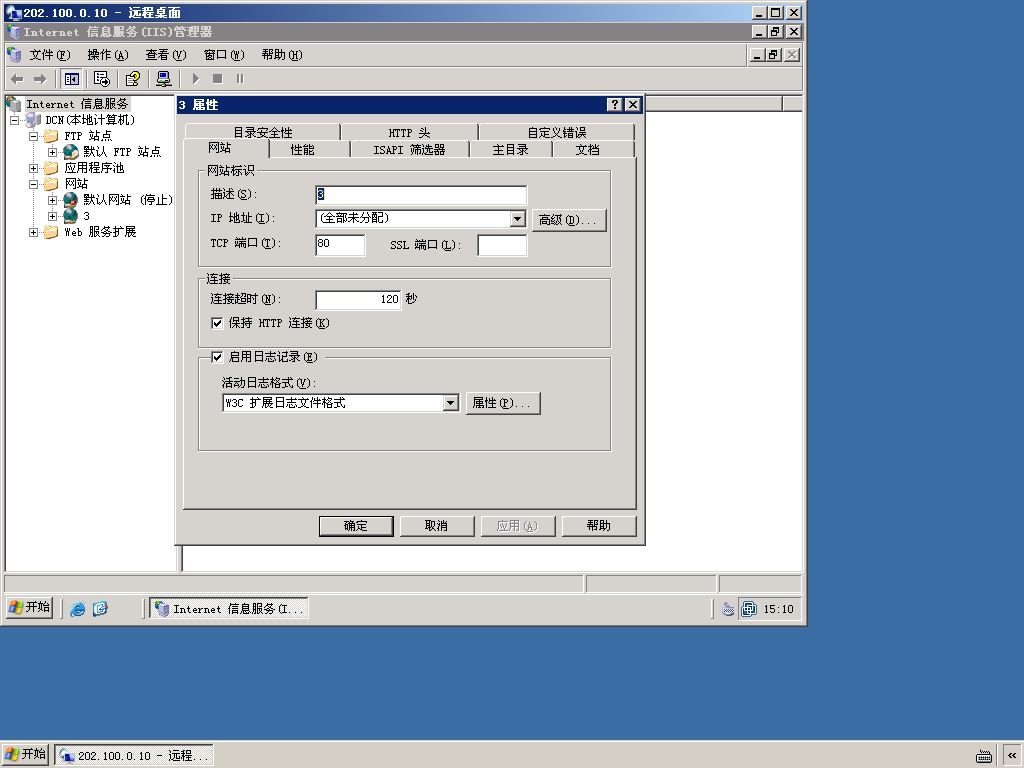Select the FTP 站点 folder icon
The height and width of the screenshot is (768, 1024).
pos(51,136)
